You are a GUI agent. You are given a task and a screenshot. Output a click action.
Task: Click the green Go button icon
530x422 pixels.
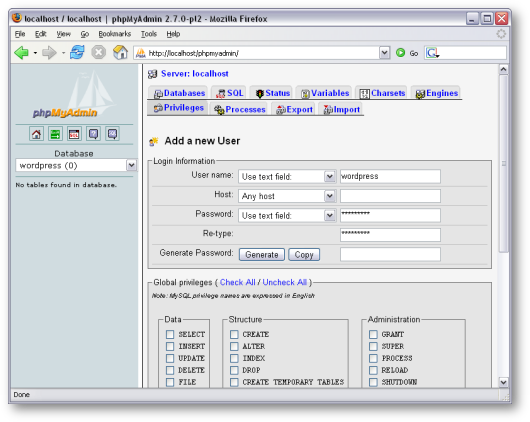point(401,53)
